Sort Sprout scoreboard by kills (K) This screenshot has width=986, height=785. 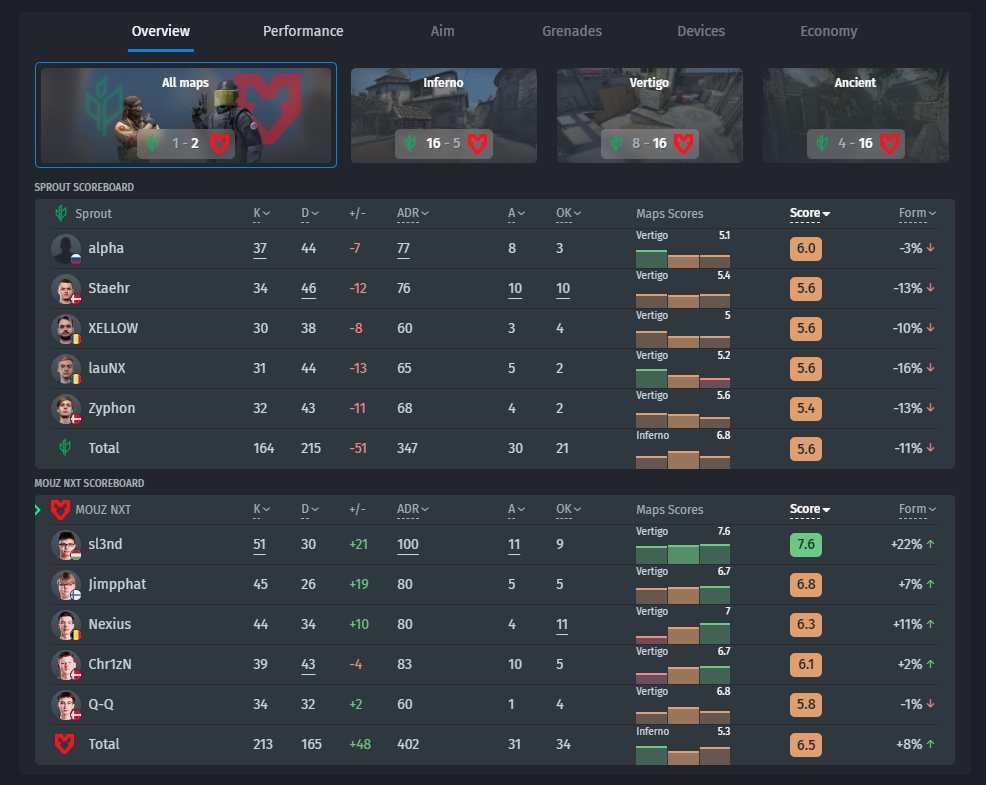click(x=262, y=213)
